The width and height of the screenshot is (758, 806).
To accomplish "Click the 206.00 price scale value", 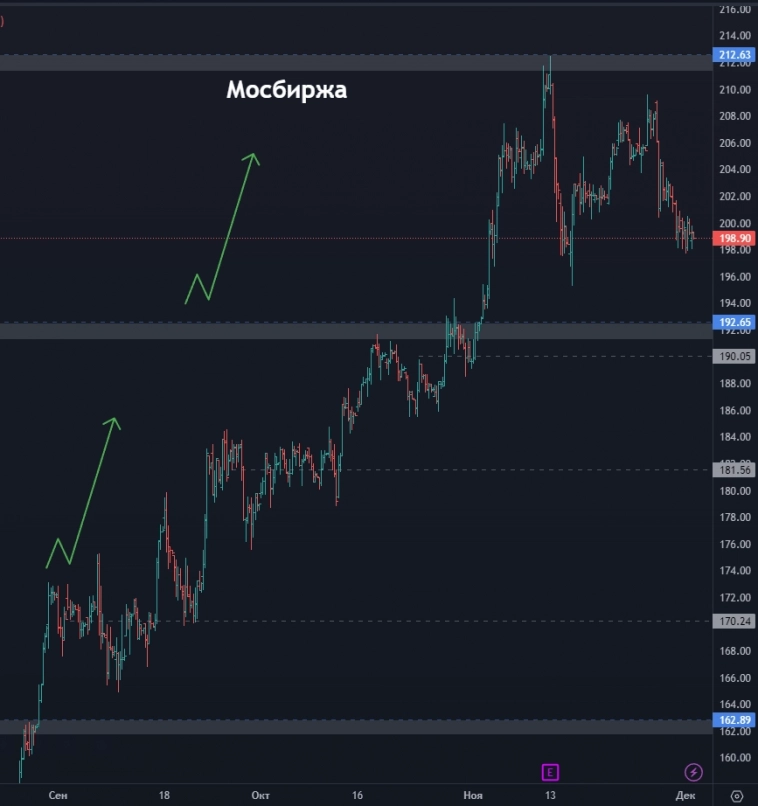I will tap(735, 143).
